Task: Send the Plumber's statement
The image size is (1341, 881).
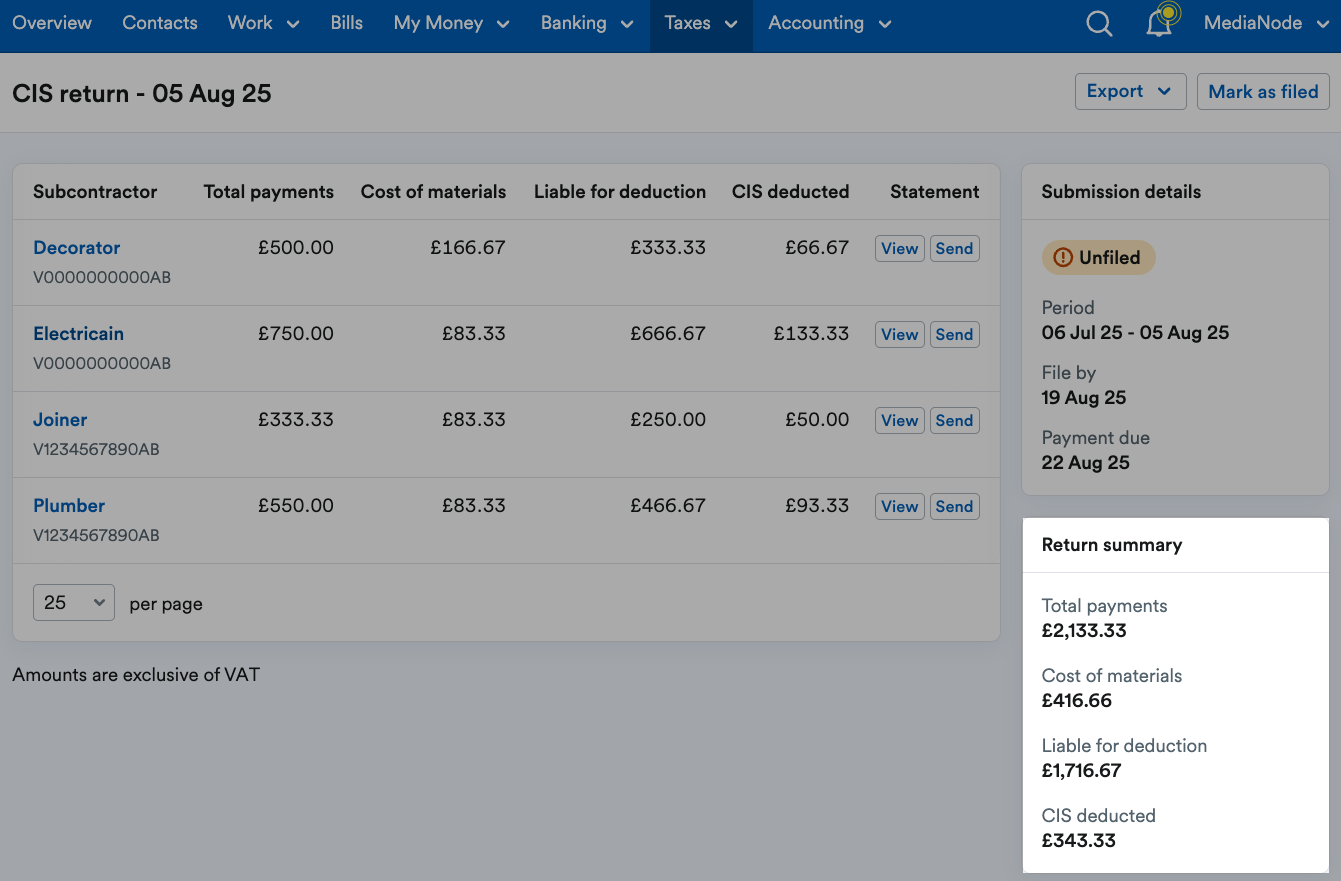Action: click(x=954, y=506)
